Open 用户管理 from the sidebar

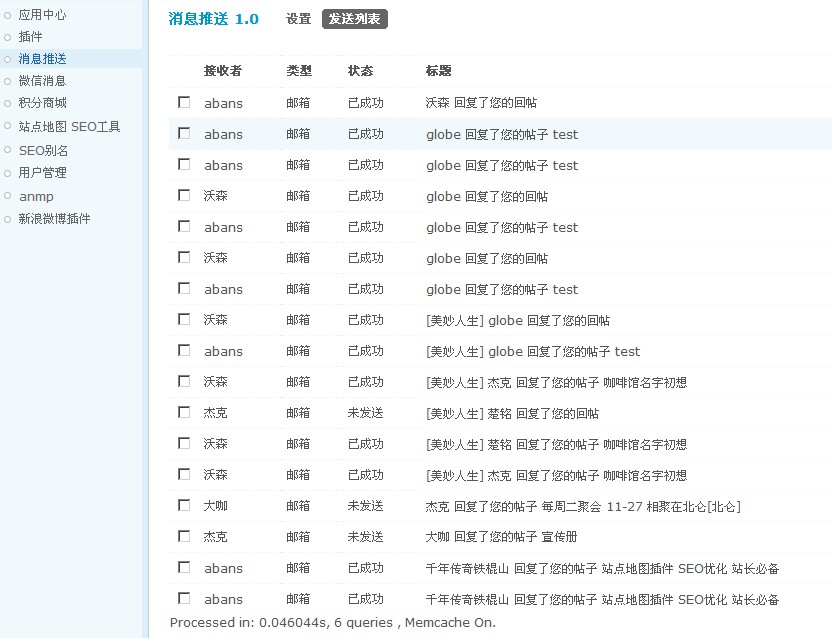(x=42, y=173)
